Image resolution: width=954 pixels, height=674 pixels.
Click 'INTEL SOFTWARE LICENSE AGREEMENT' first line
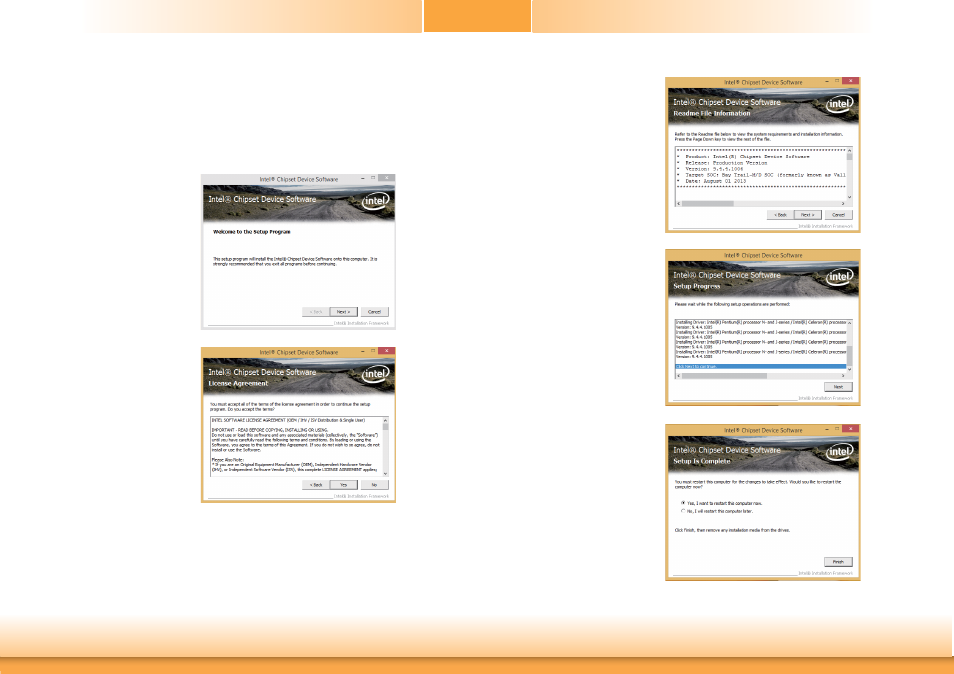[288, 420]
